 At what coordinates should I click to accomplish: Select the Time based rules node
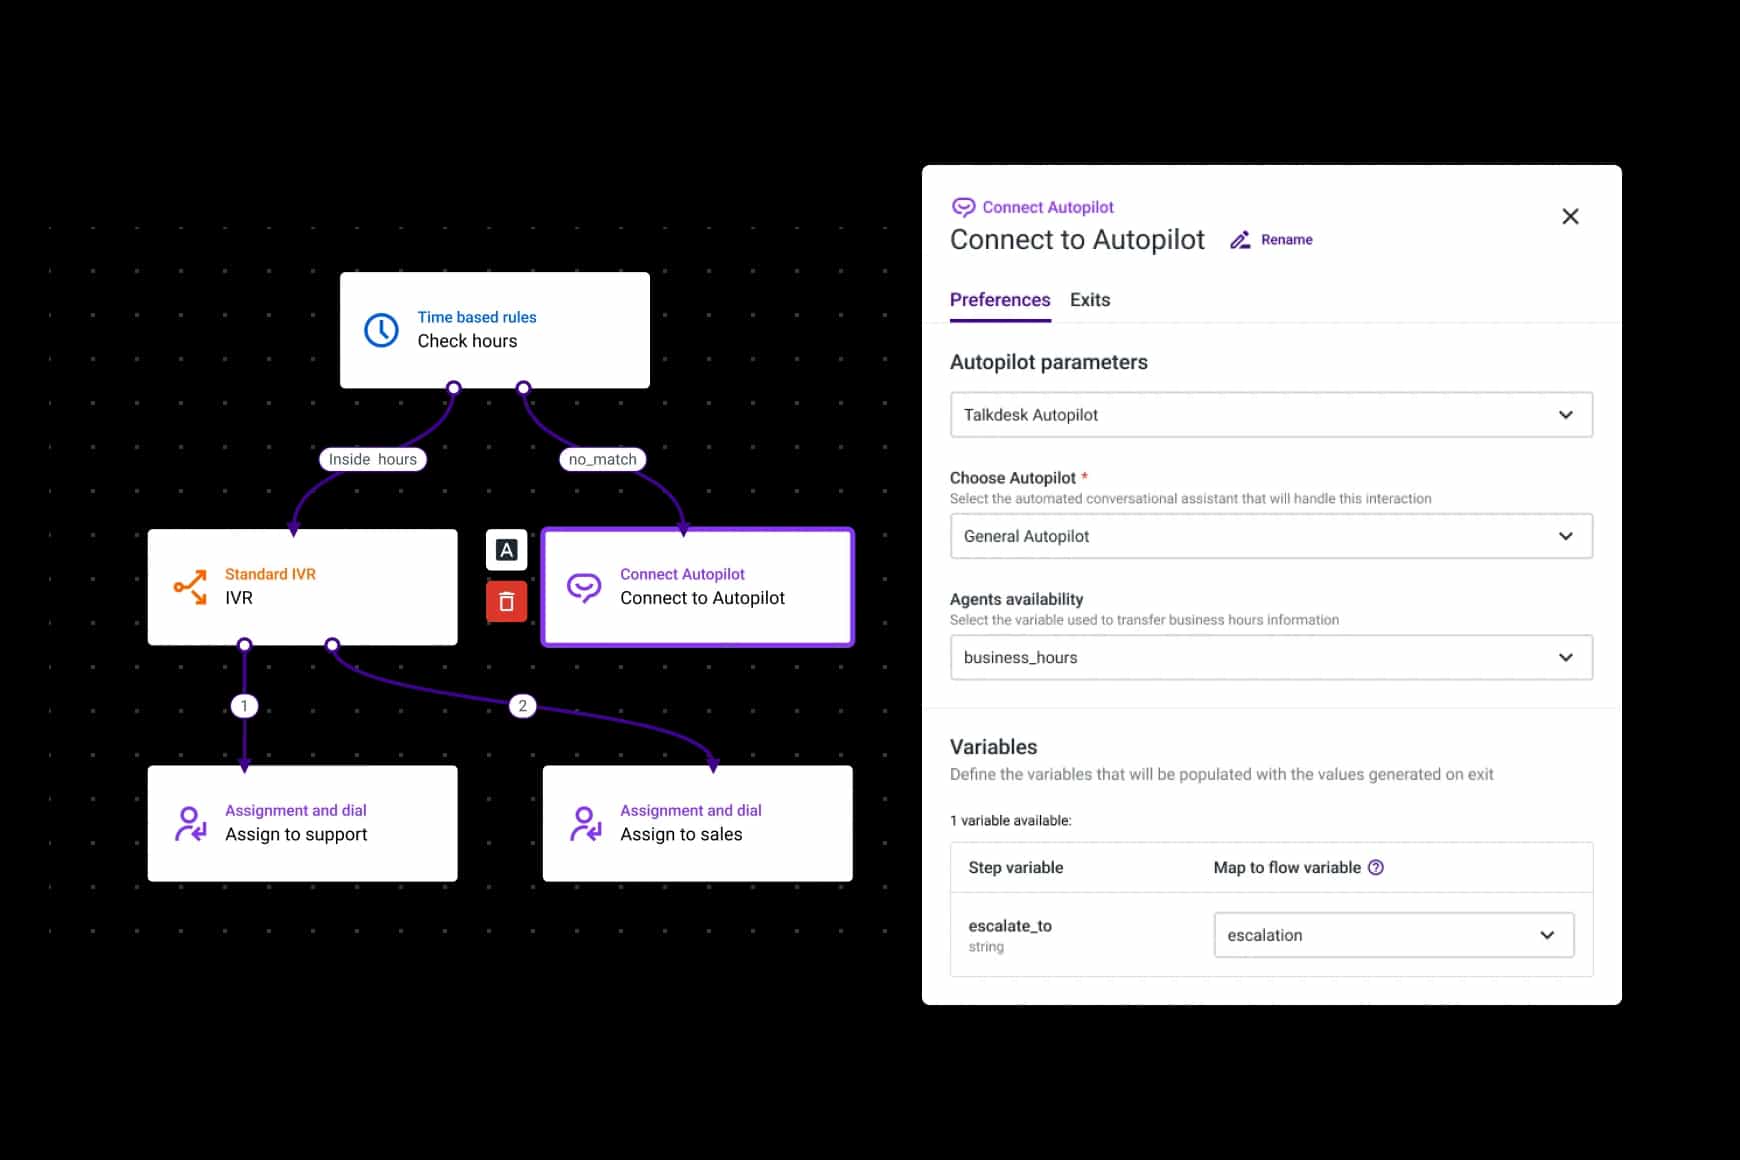pyautogui.click(x=494, y=330)
